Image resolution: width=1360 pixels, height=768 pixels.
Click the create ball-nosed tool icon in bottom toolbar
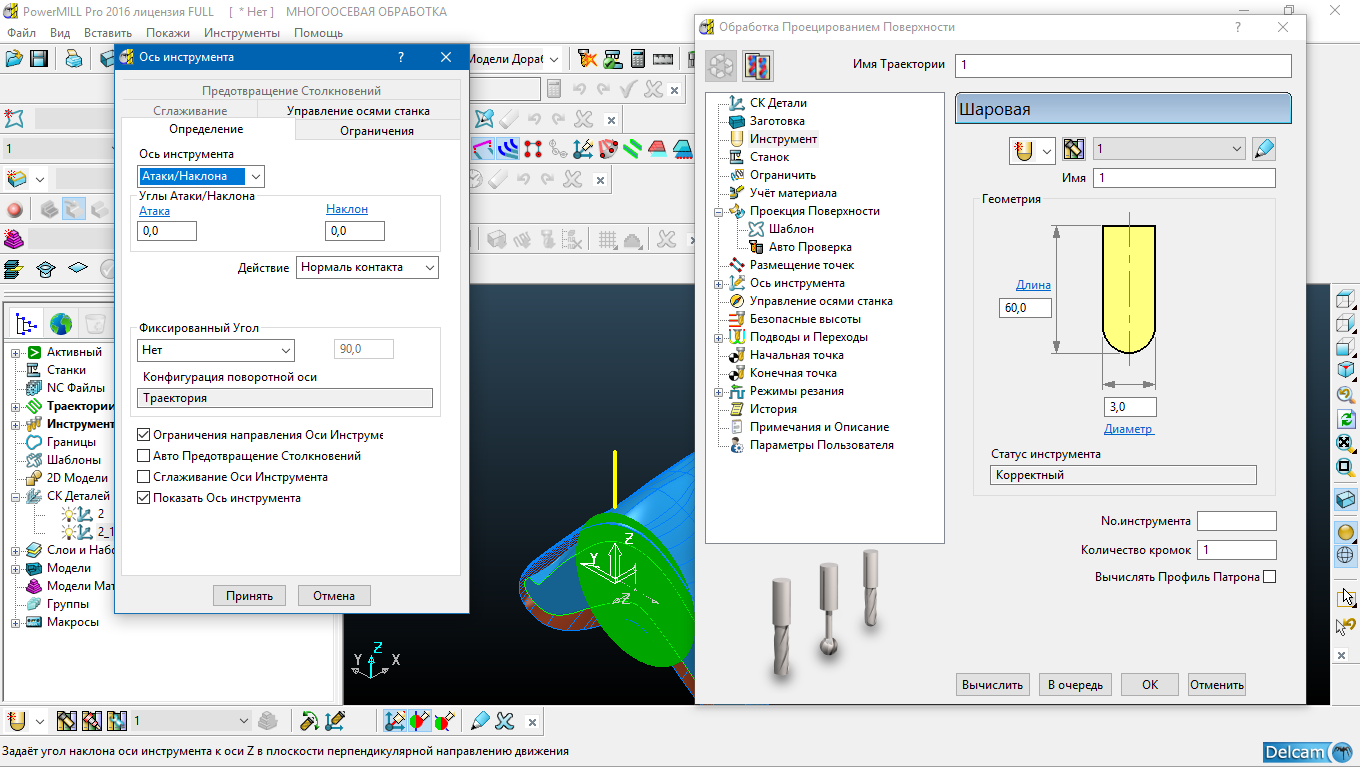pos(16,720)
